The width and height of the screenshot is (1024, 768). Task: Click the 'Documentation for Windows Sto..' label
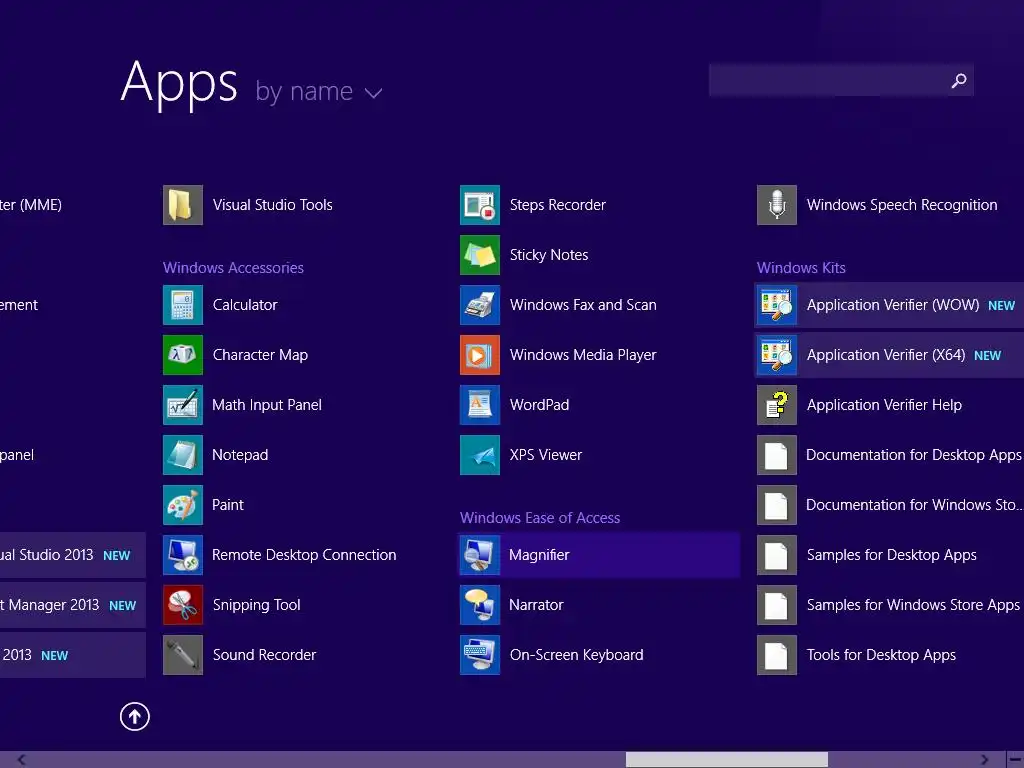914,505
